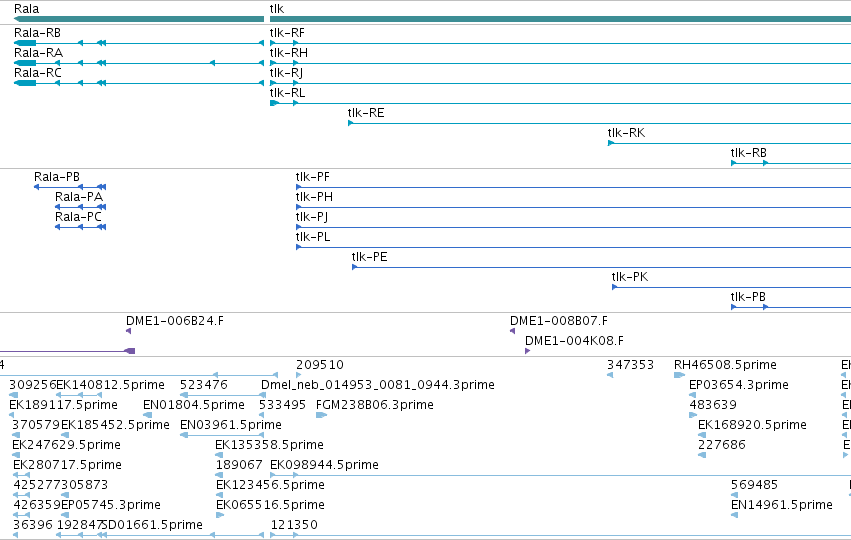
Task: Select the tlk-RL transcript label
Action: click(287, 93)
